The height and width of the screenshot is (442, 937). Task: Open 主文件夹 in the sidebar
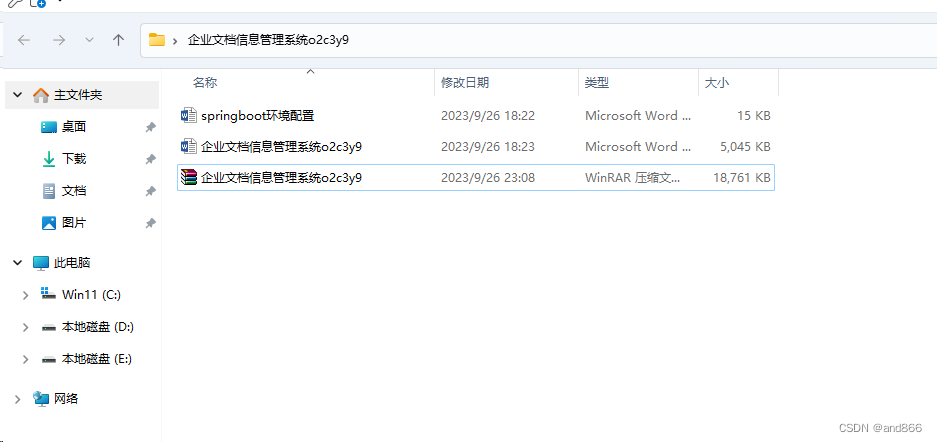[x=78, y=95]
